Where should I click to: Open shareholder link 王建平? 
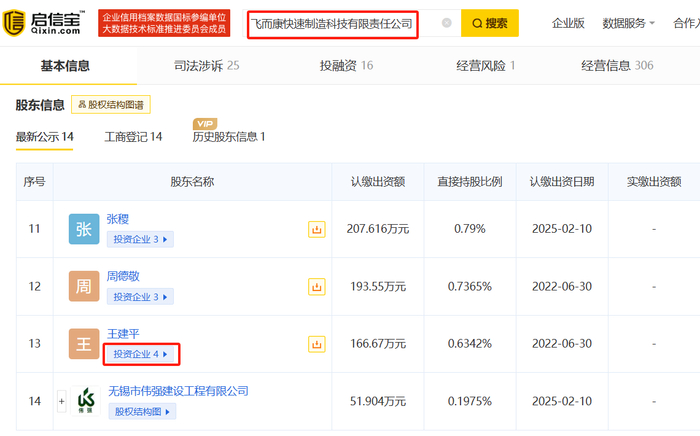pyautogui.click(x=123, y=334)
